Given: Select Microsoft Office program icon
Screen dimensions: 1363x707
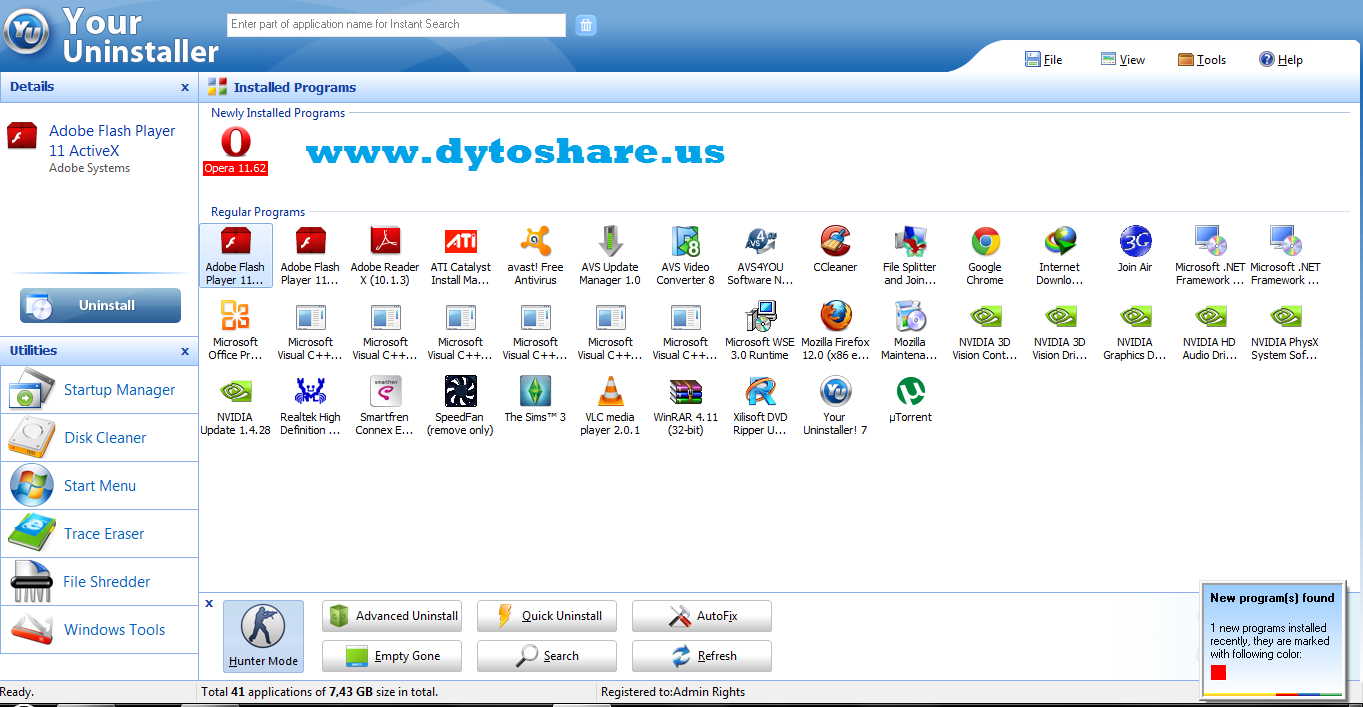Looking at the screenshot, I should 235,330.
